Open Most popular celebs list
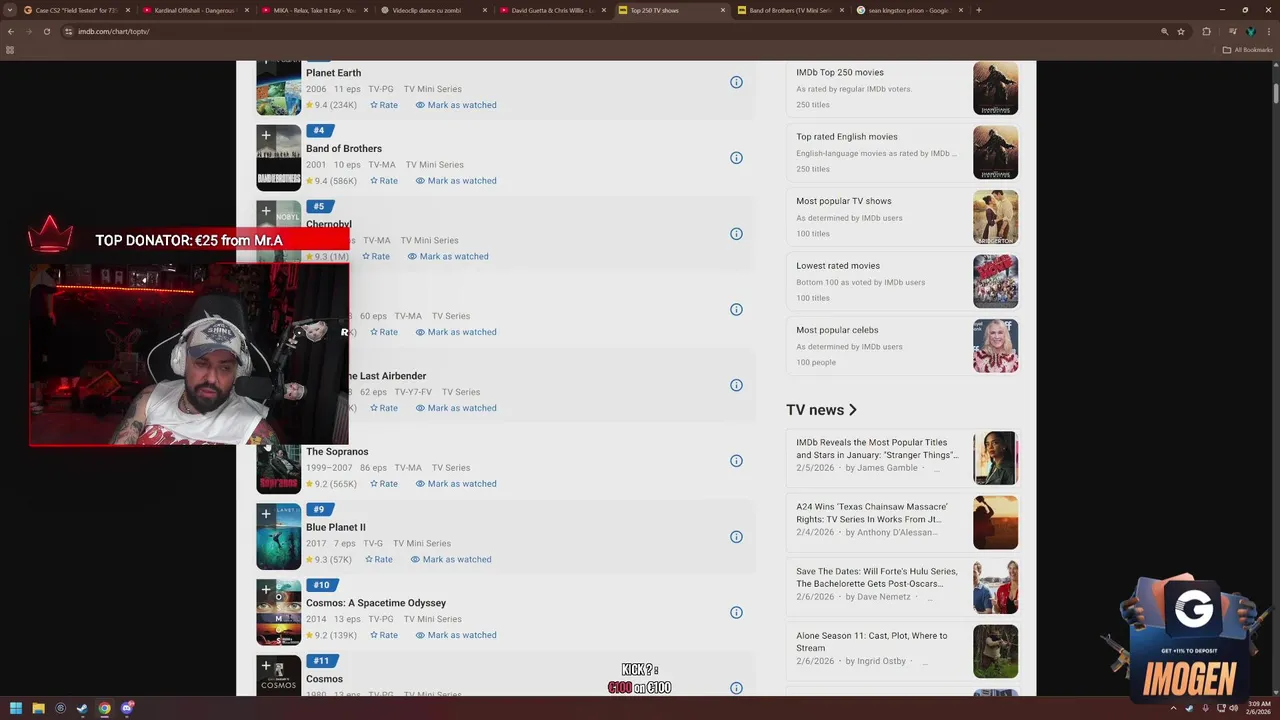1280x720 pixels. click(837, 330)
